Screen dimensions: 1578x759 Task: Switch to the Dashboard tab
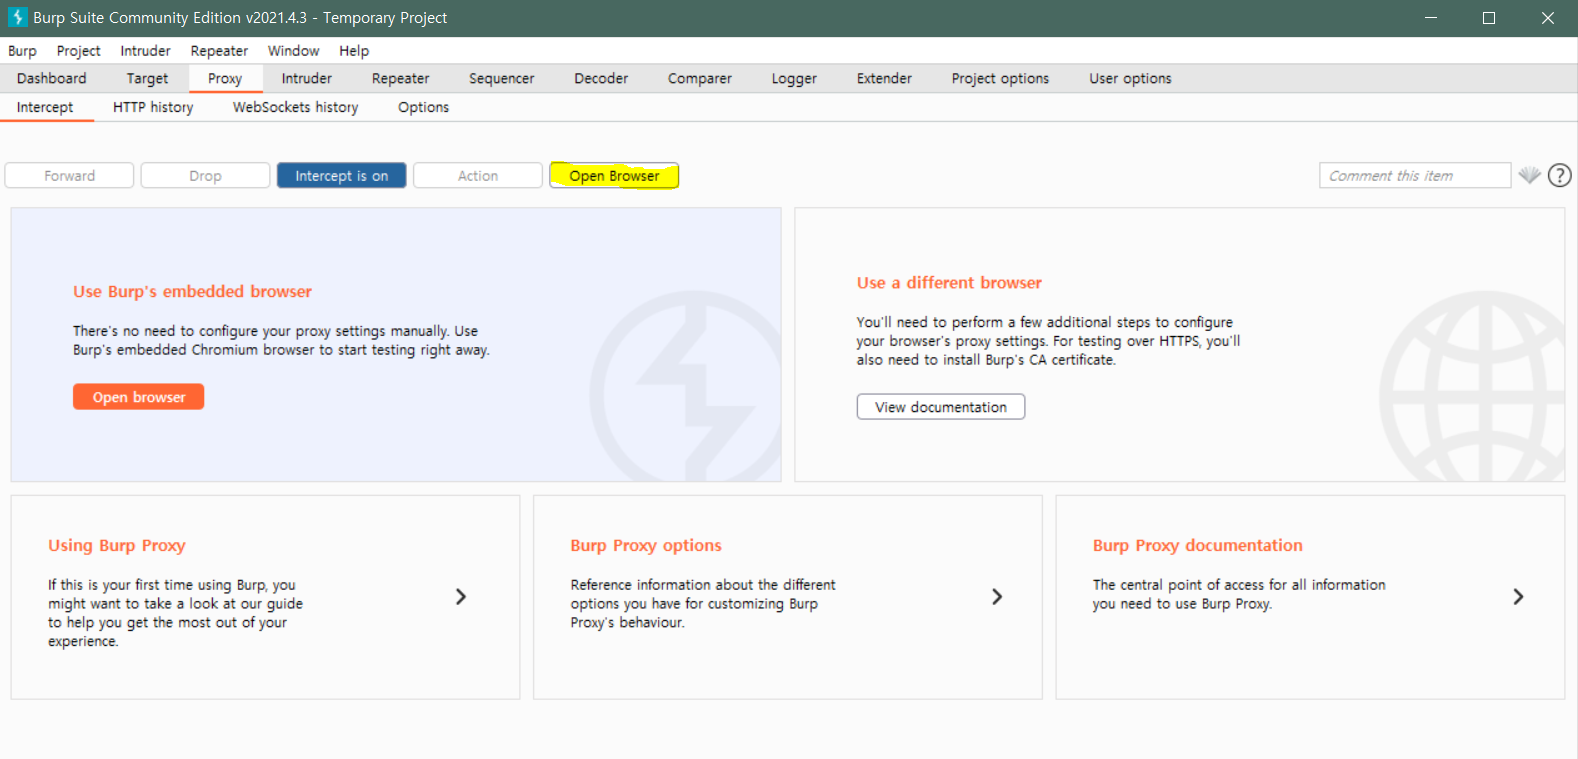tap(52, 78)
